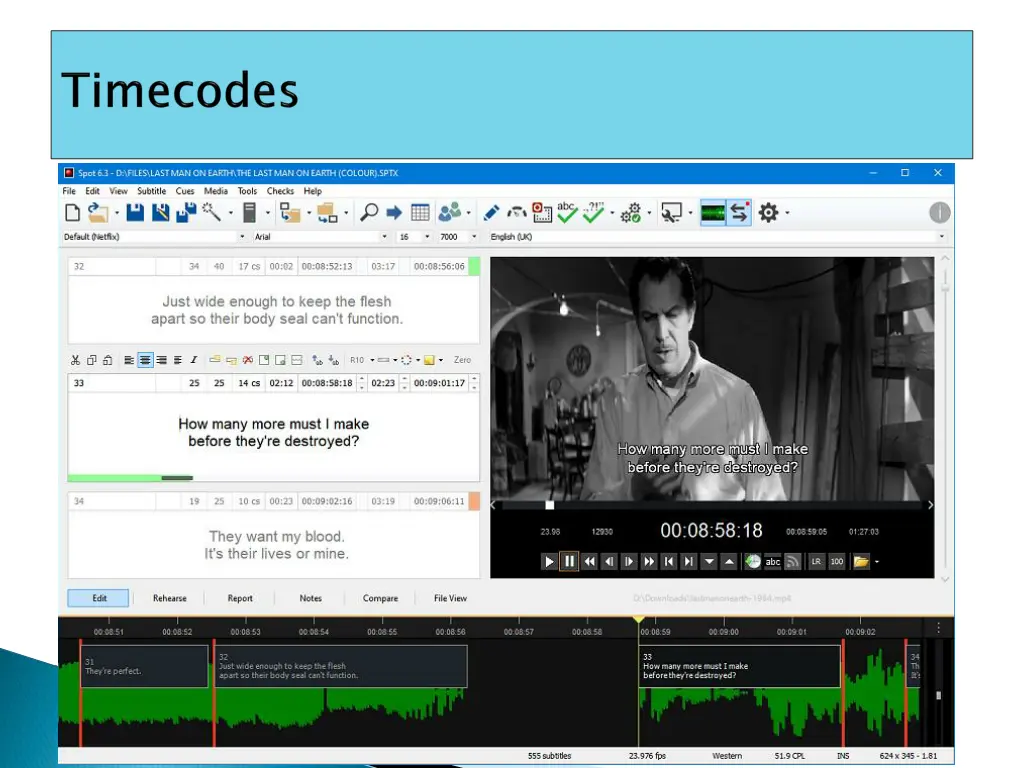The image size is (1024, 768).
Task: Open the Cues menu
Action: 185,191
